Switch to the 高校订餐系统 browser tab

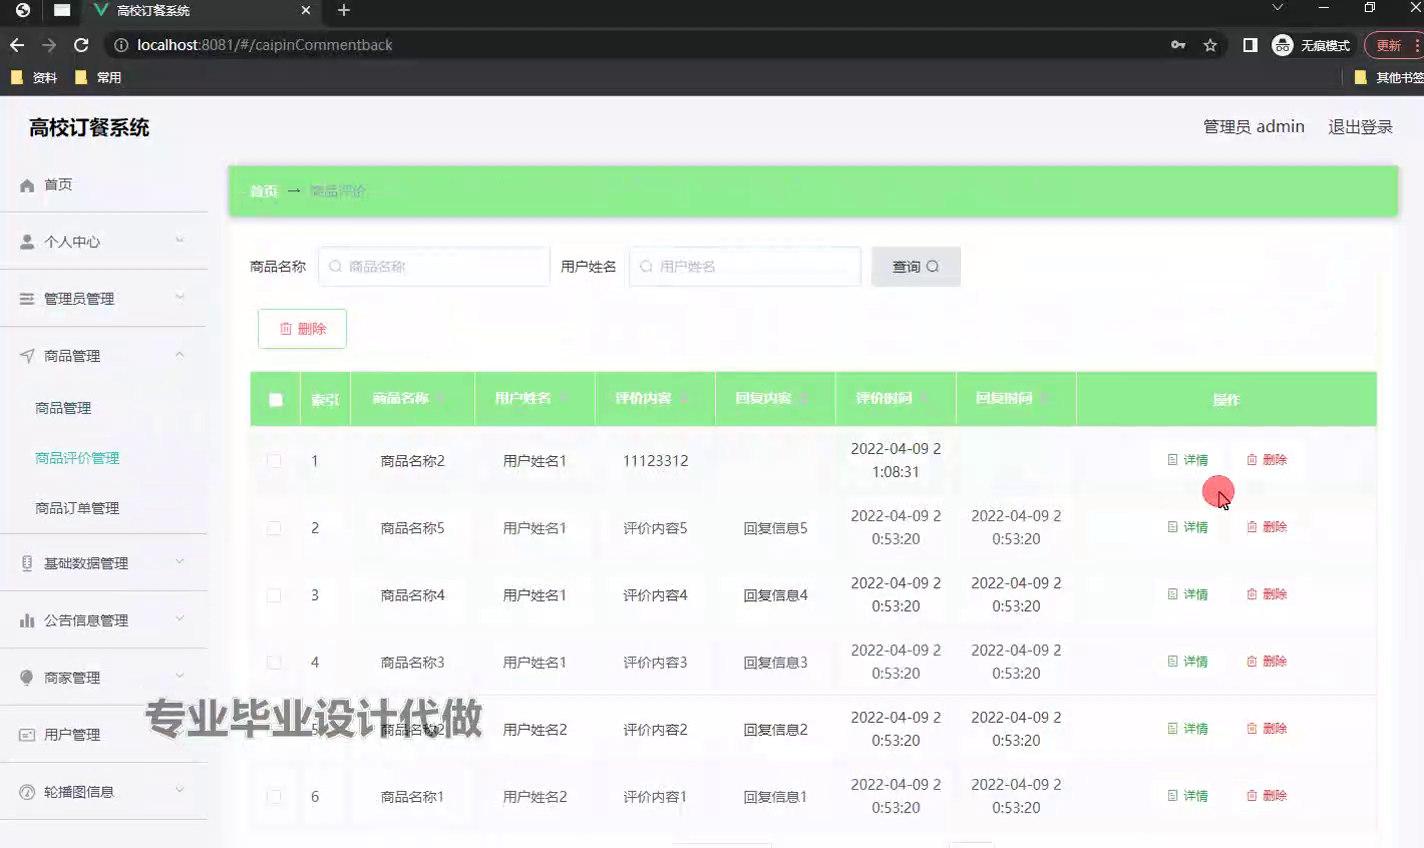coord(200,11)
